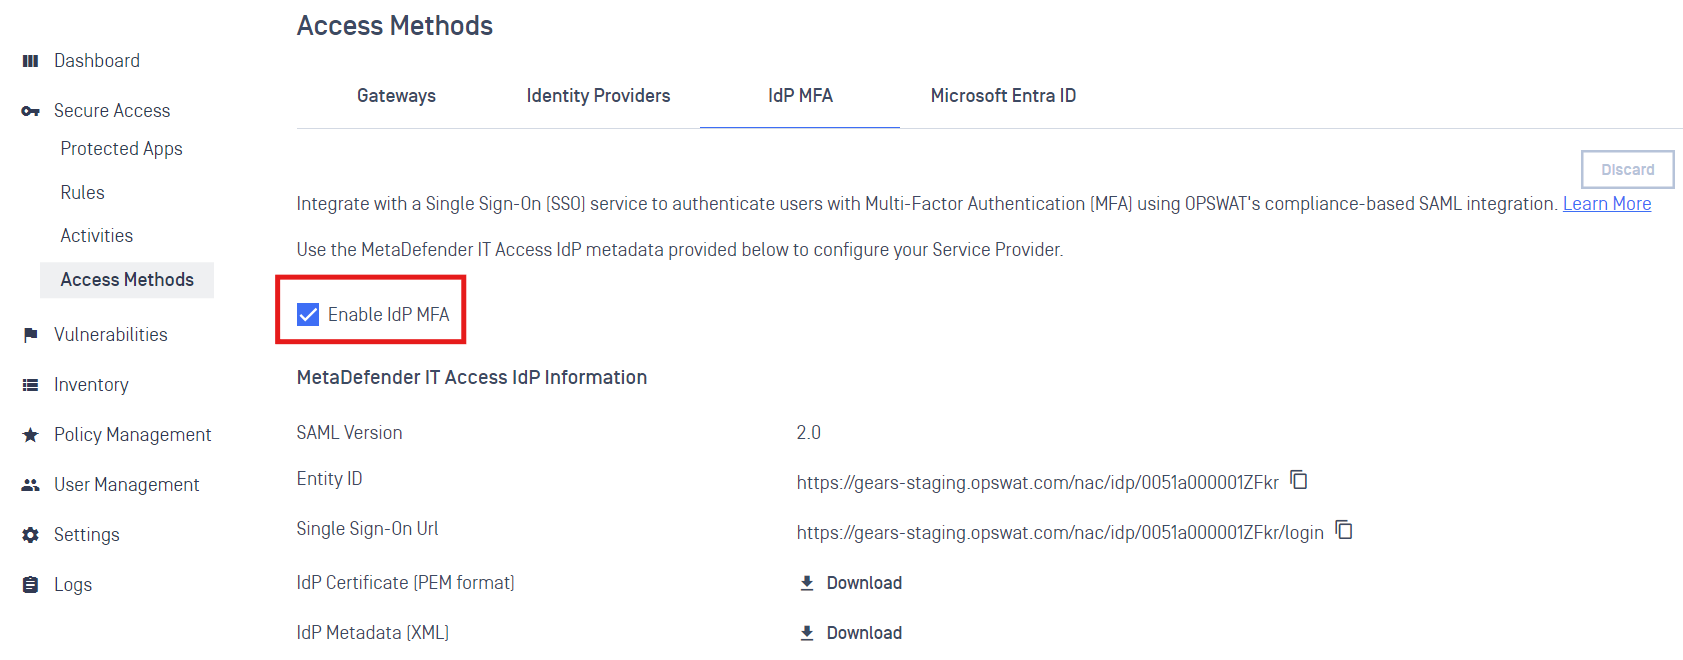The height and width of the screenshot is (660, 1683).
Task: Copy the Entity ID URL
Action: [x=1299, y=480]
